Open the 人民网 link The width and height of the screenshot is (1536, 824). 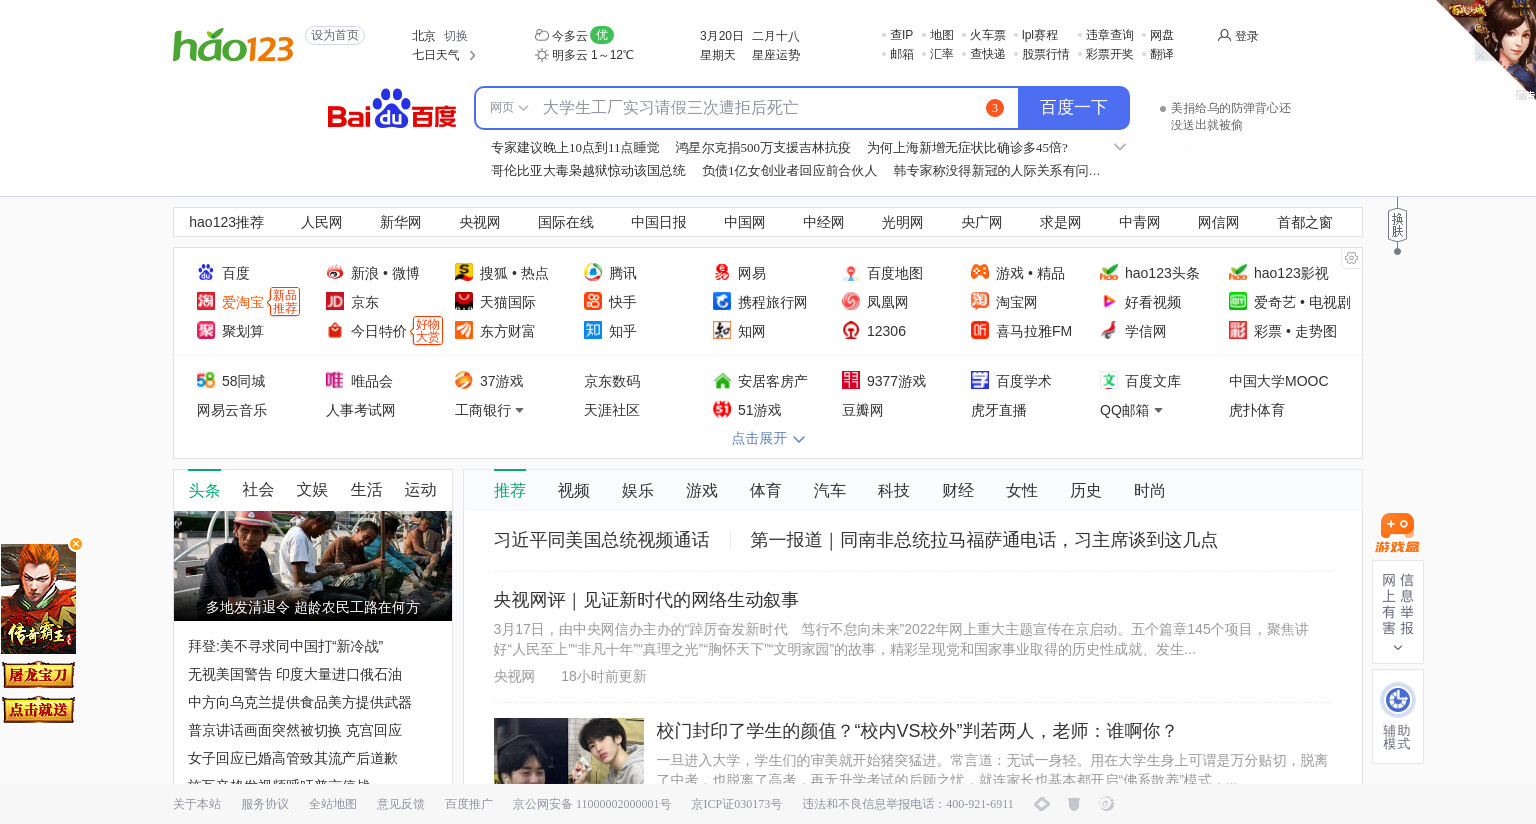[322, 222]
